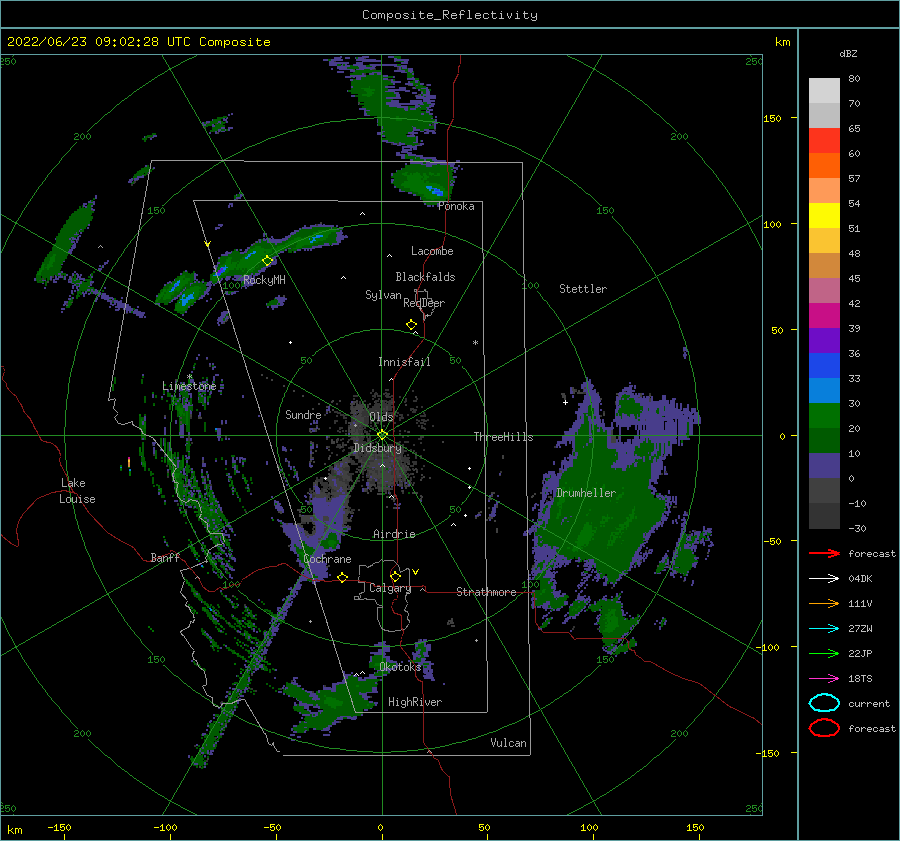The image size is (900, 841).
Task: Click the Airdrie label
Action: tap(394, 534)
